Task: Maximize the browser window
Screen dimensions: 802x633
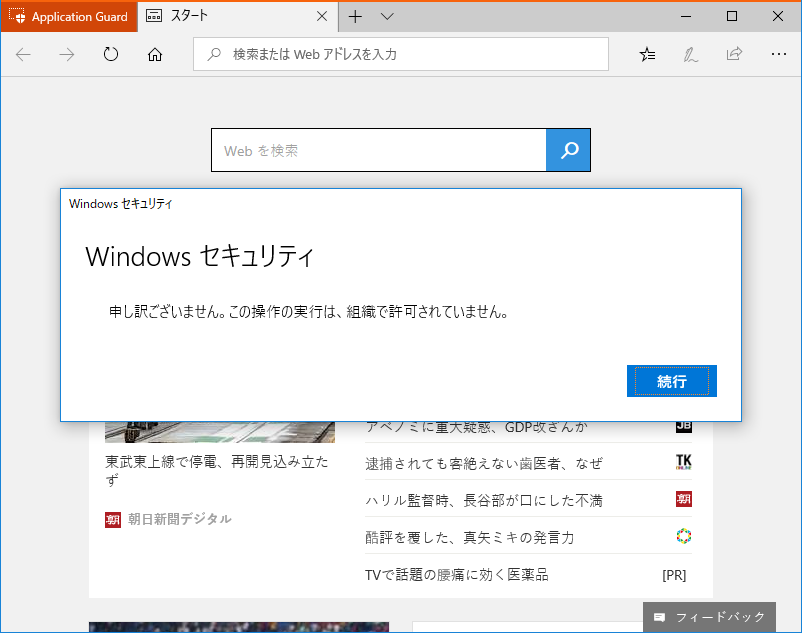Action: click(732, 16)
